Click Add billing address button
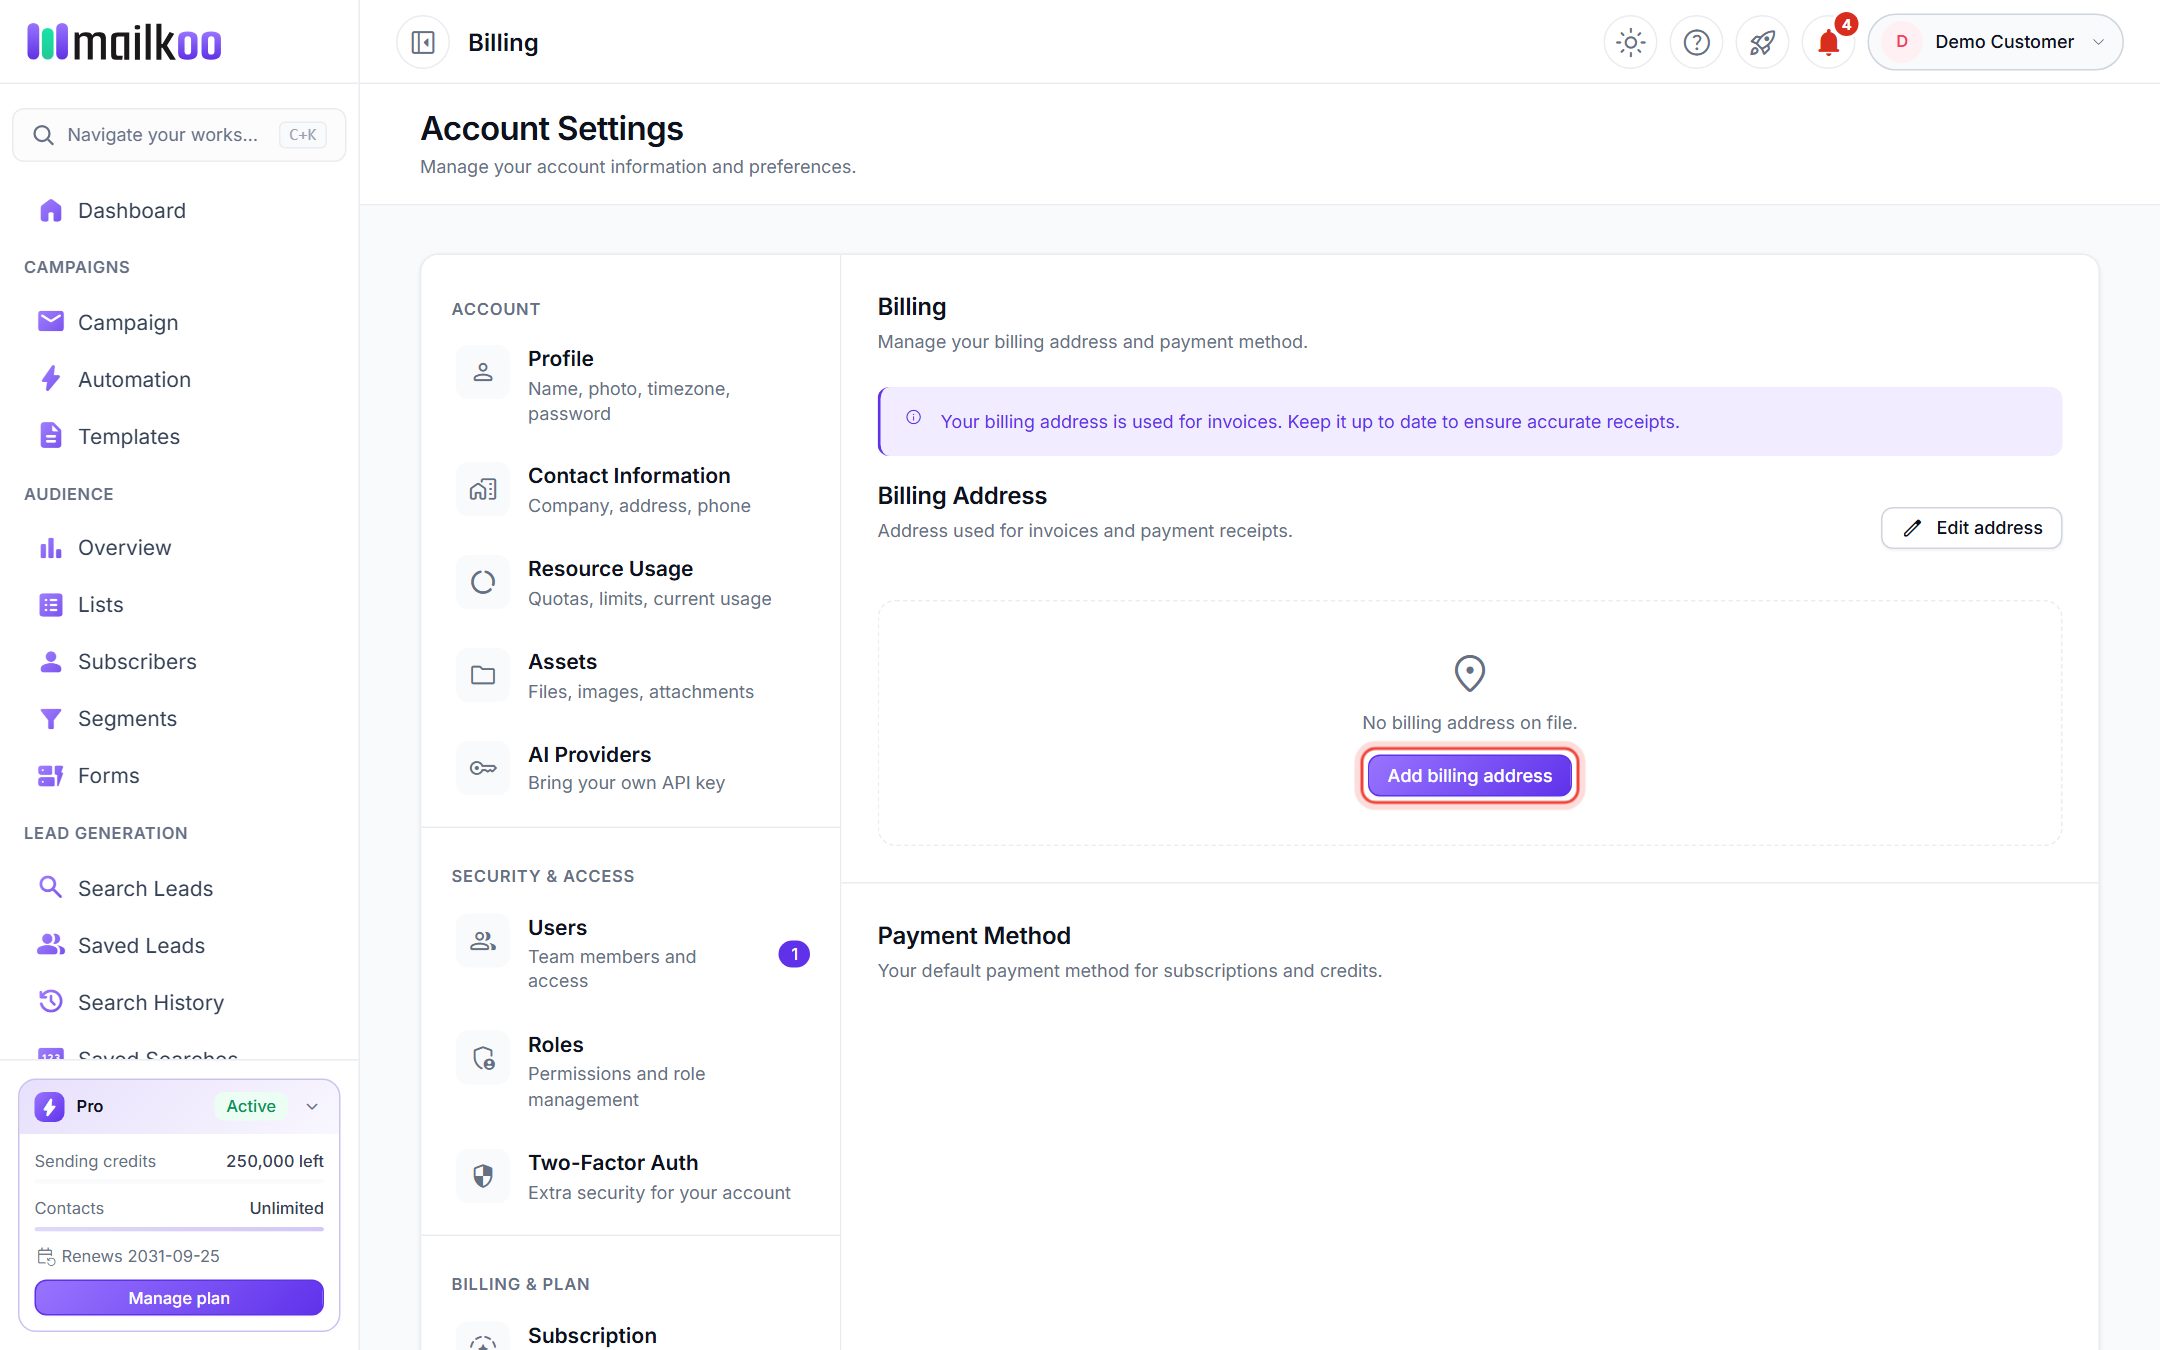This screenshot has width=2160, height=1350. pyautogui.click(x=1469, y=775)
